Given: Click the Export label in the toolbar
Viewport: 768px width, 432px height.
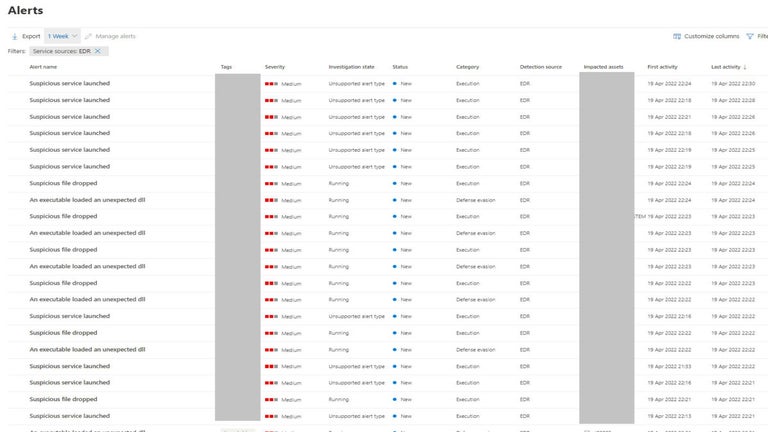Looking at the screenshot, I should tap(31, 36).
